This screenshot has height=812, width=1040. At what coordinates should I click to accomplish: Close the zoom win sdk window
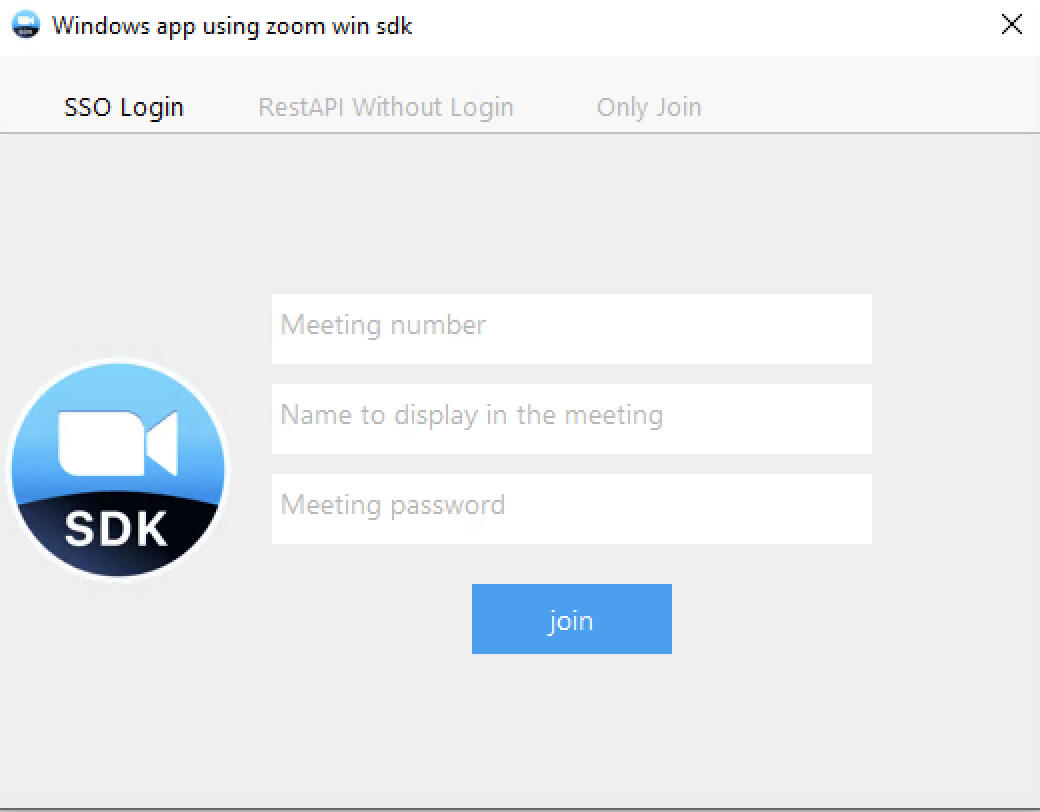pyautogui.click(x=1011, y=25)
